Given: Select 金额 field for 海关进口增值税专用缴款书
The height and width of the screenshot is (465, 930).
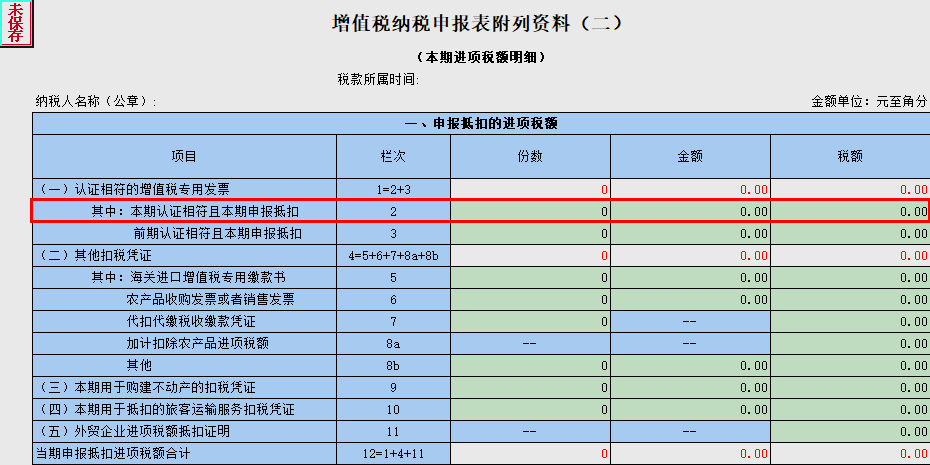Looking at the screenshot, I should click(x=690, y=278).
